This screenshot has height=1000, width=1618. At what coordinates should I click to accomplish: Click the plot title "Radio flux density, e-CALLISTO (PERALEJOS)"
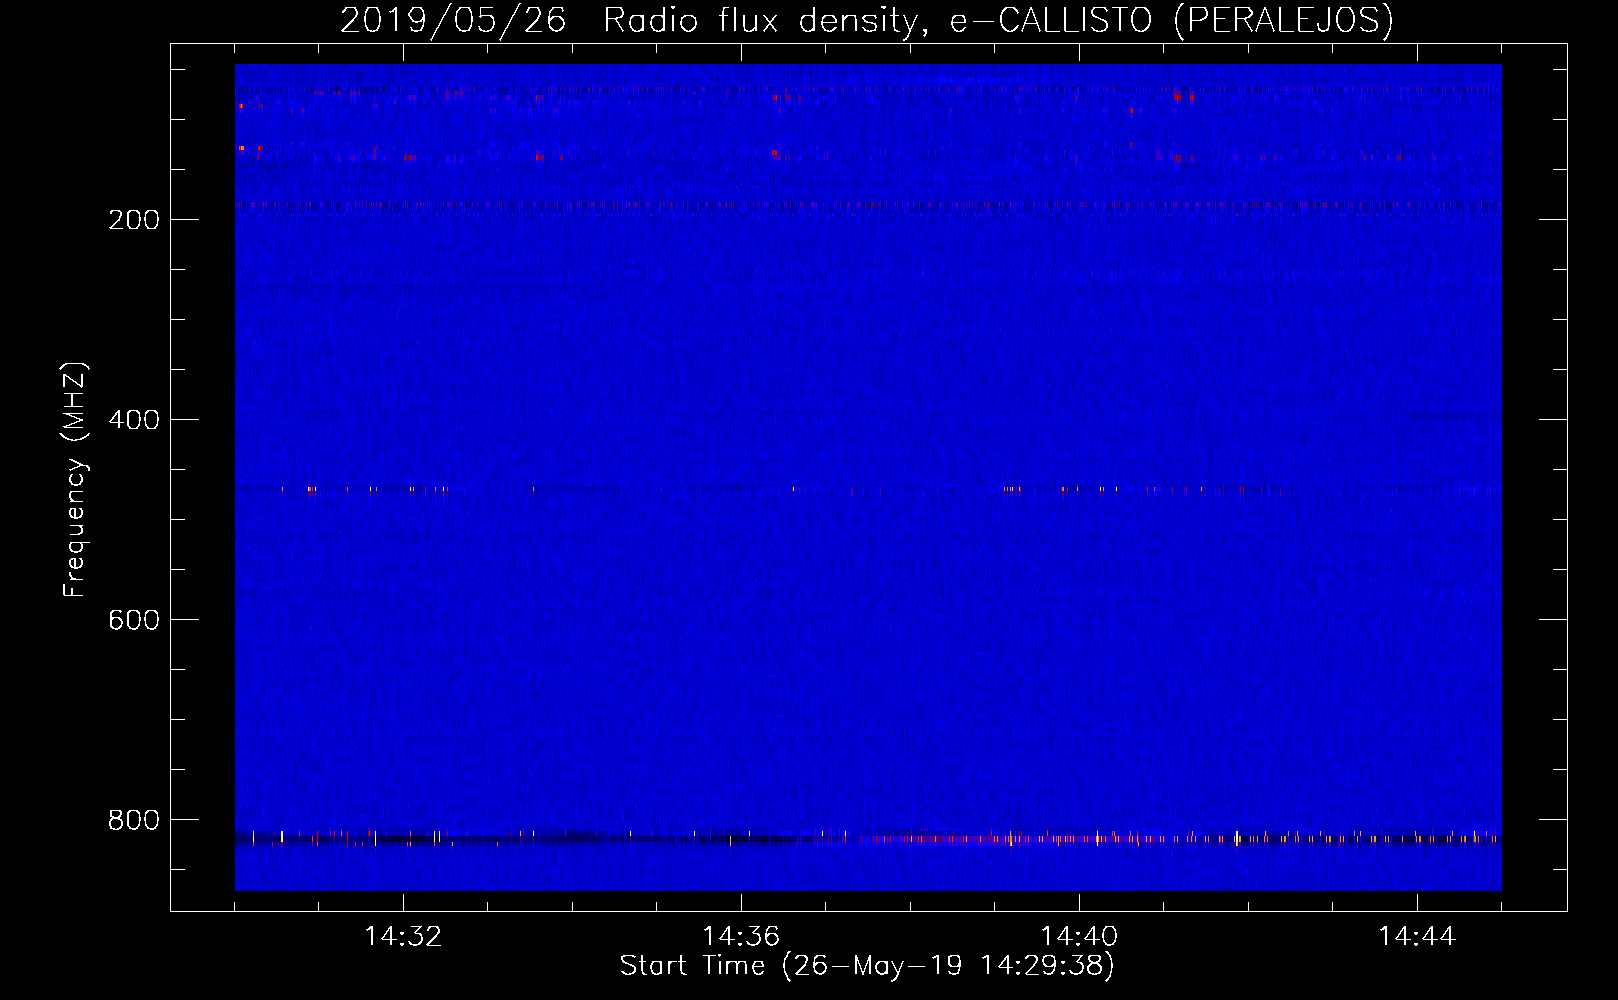[x=998, y=20]
